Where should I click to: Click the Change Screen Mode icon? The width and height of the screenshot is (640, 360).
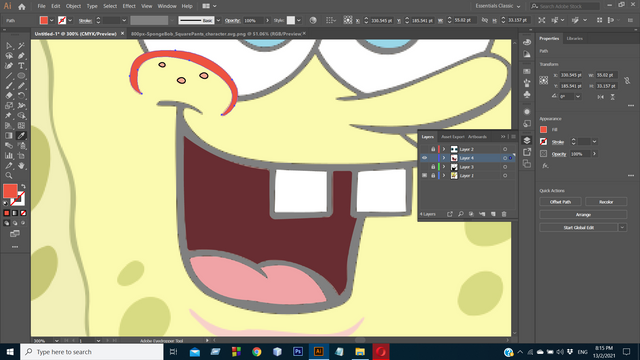point(15,234)
